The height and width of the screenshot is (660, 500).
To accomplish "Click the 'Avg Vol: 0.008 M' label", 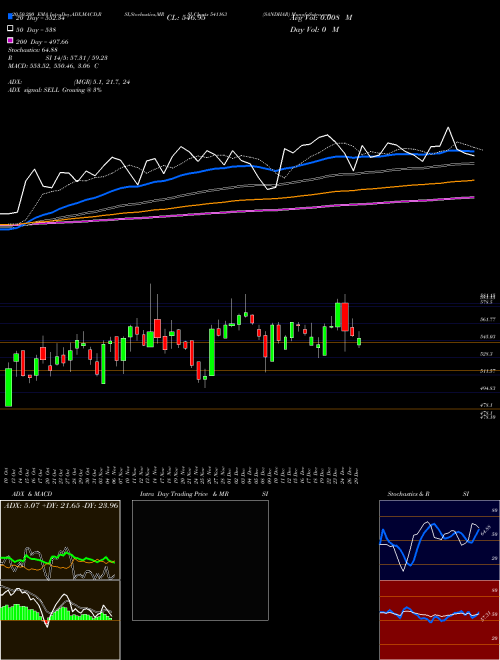I will 321,17.
